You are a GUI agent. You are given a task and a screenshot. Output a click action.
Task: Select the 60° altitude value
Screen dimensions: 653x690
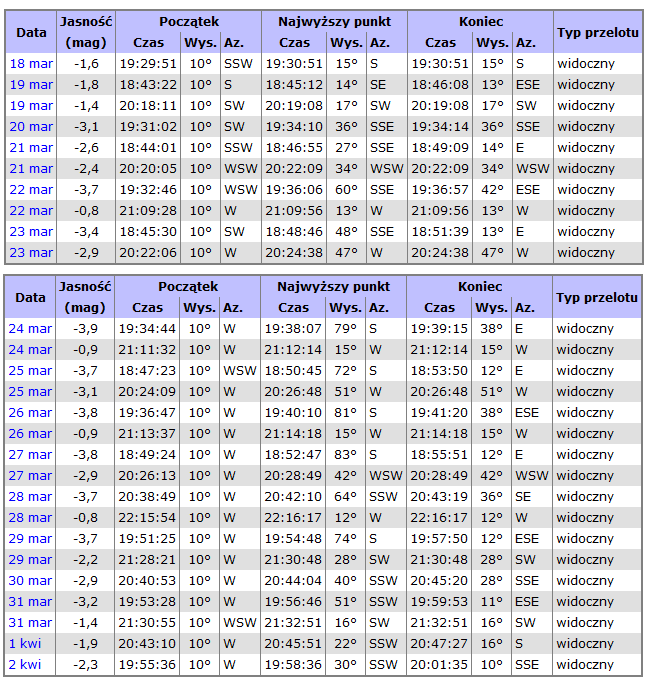[346, 190]
